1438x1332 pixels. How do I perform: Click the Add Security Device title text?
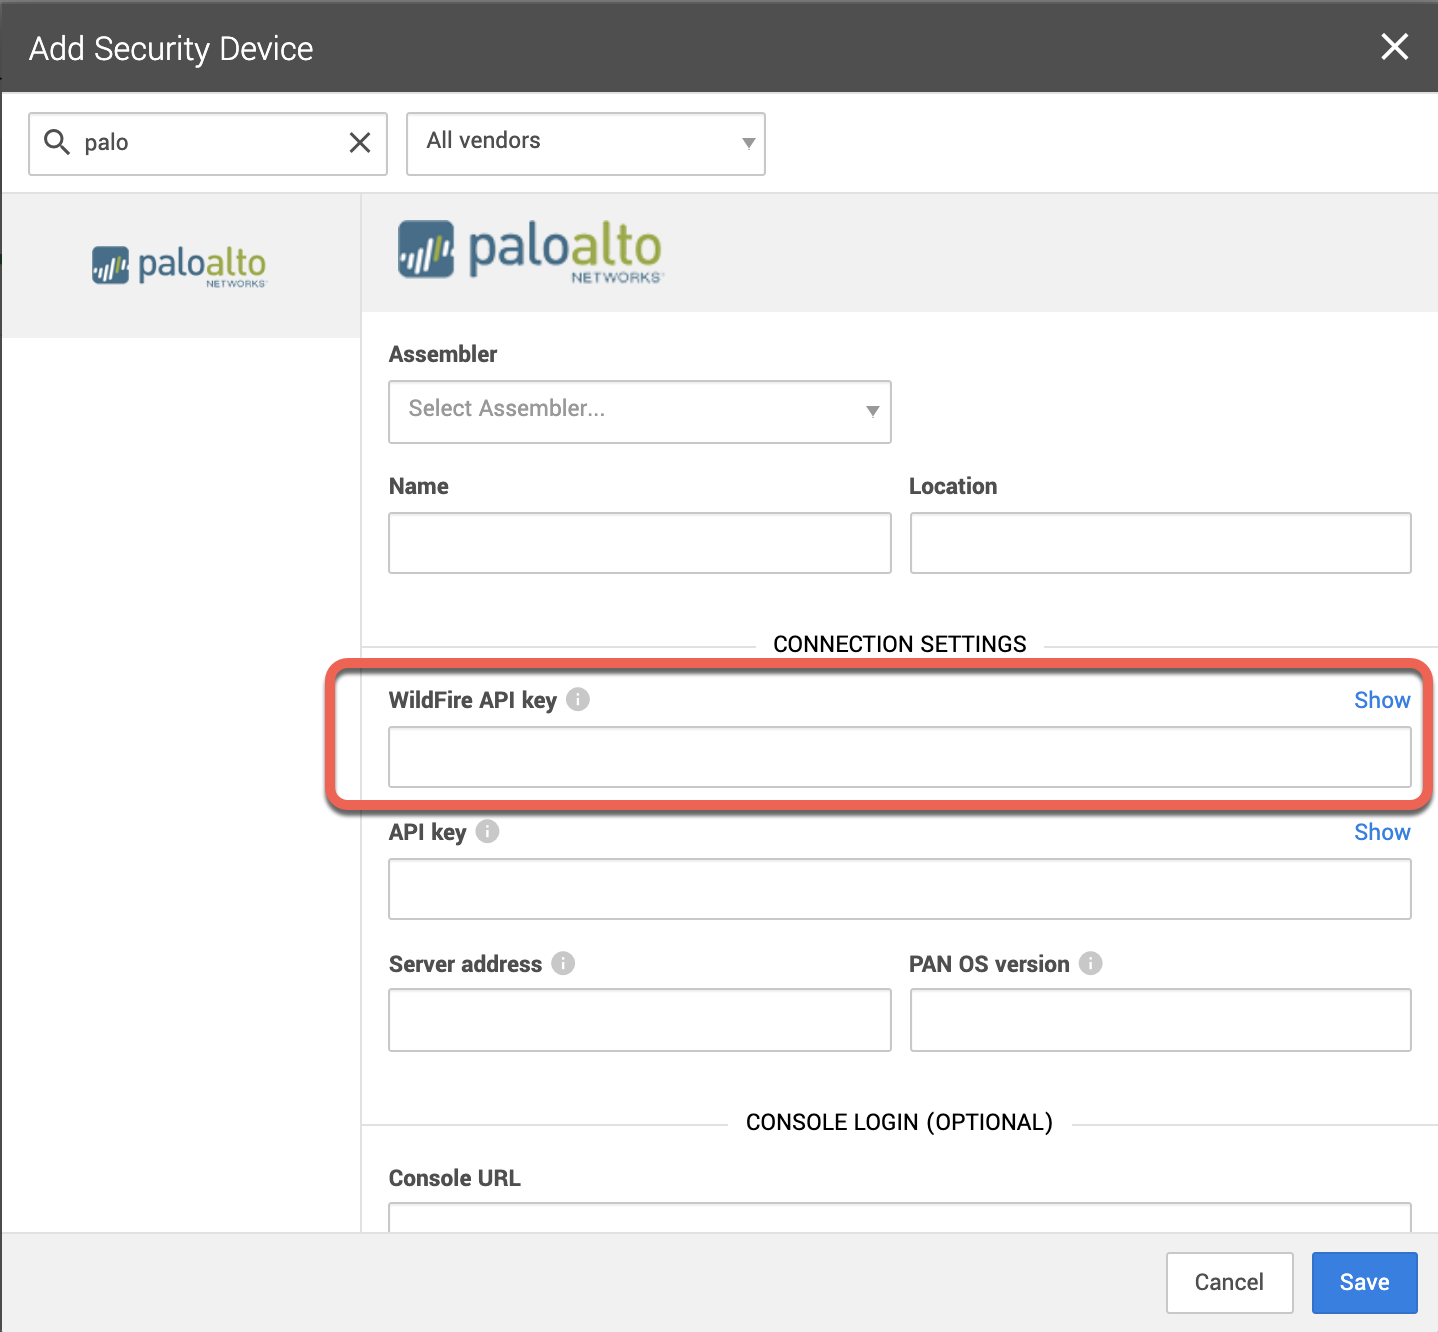coord(171,48)
